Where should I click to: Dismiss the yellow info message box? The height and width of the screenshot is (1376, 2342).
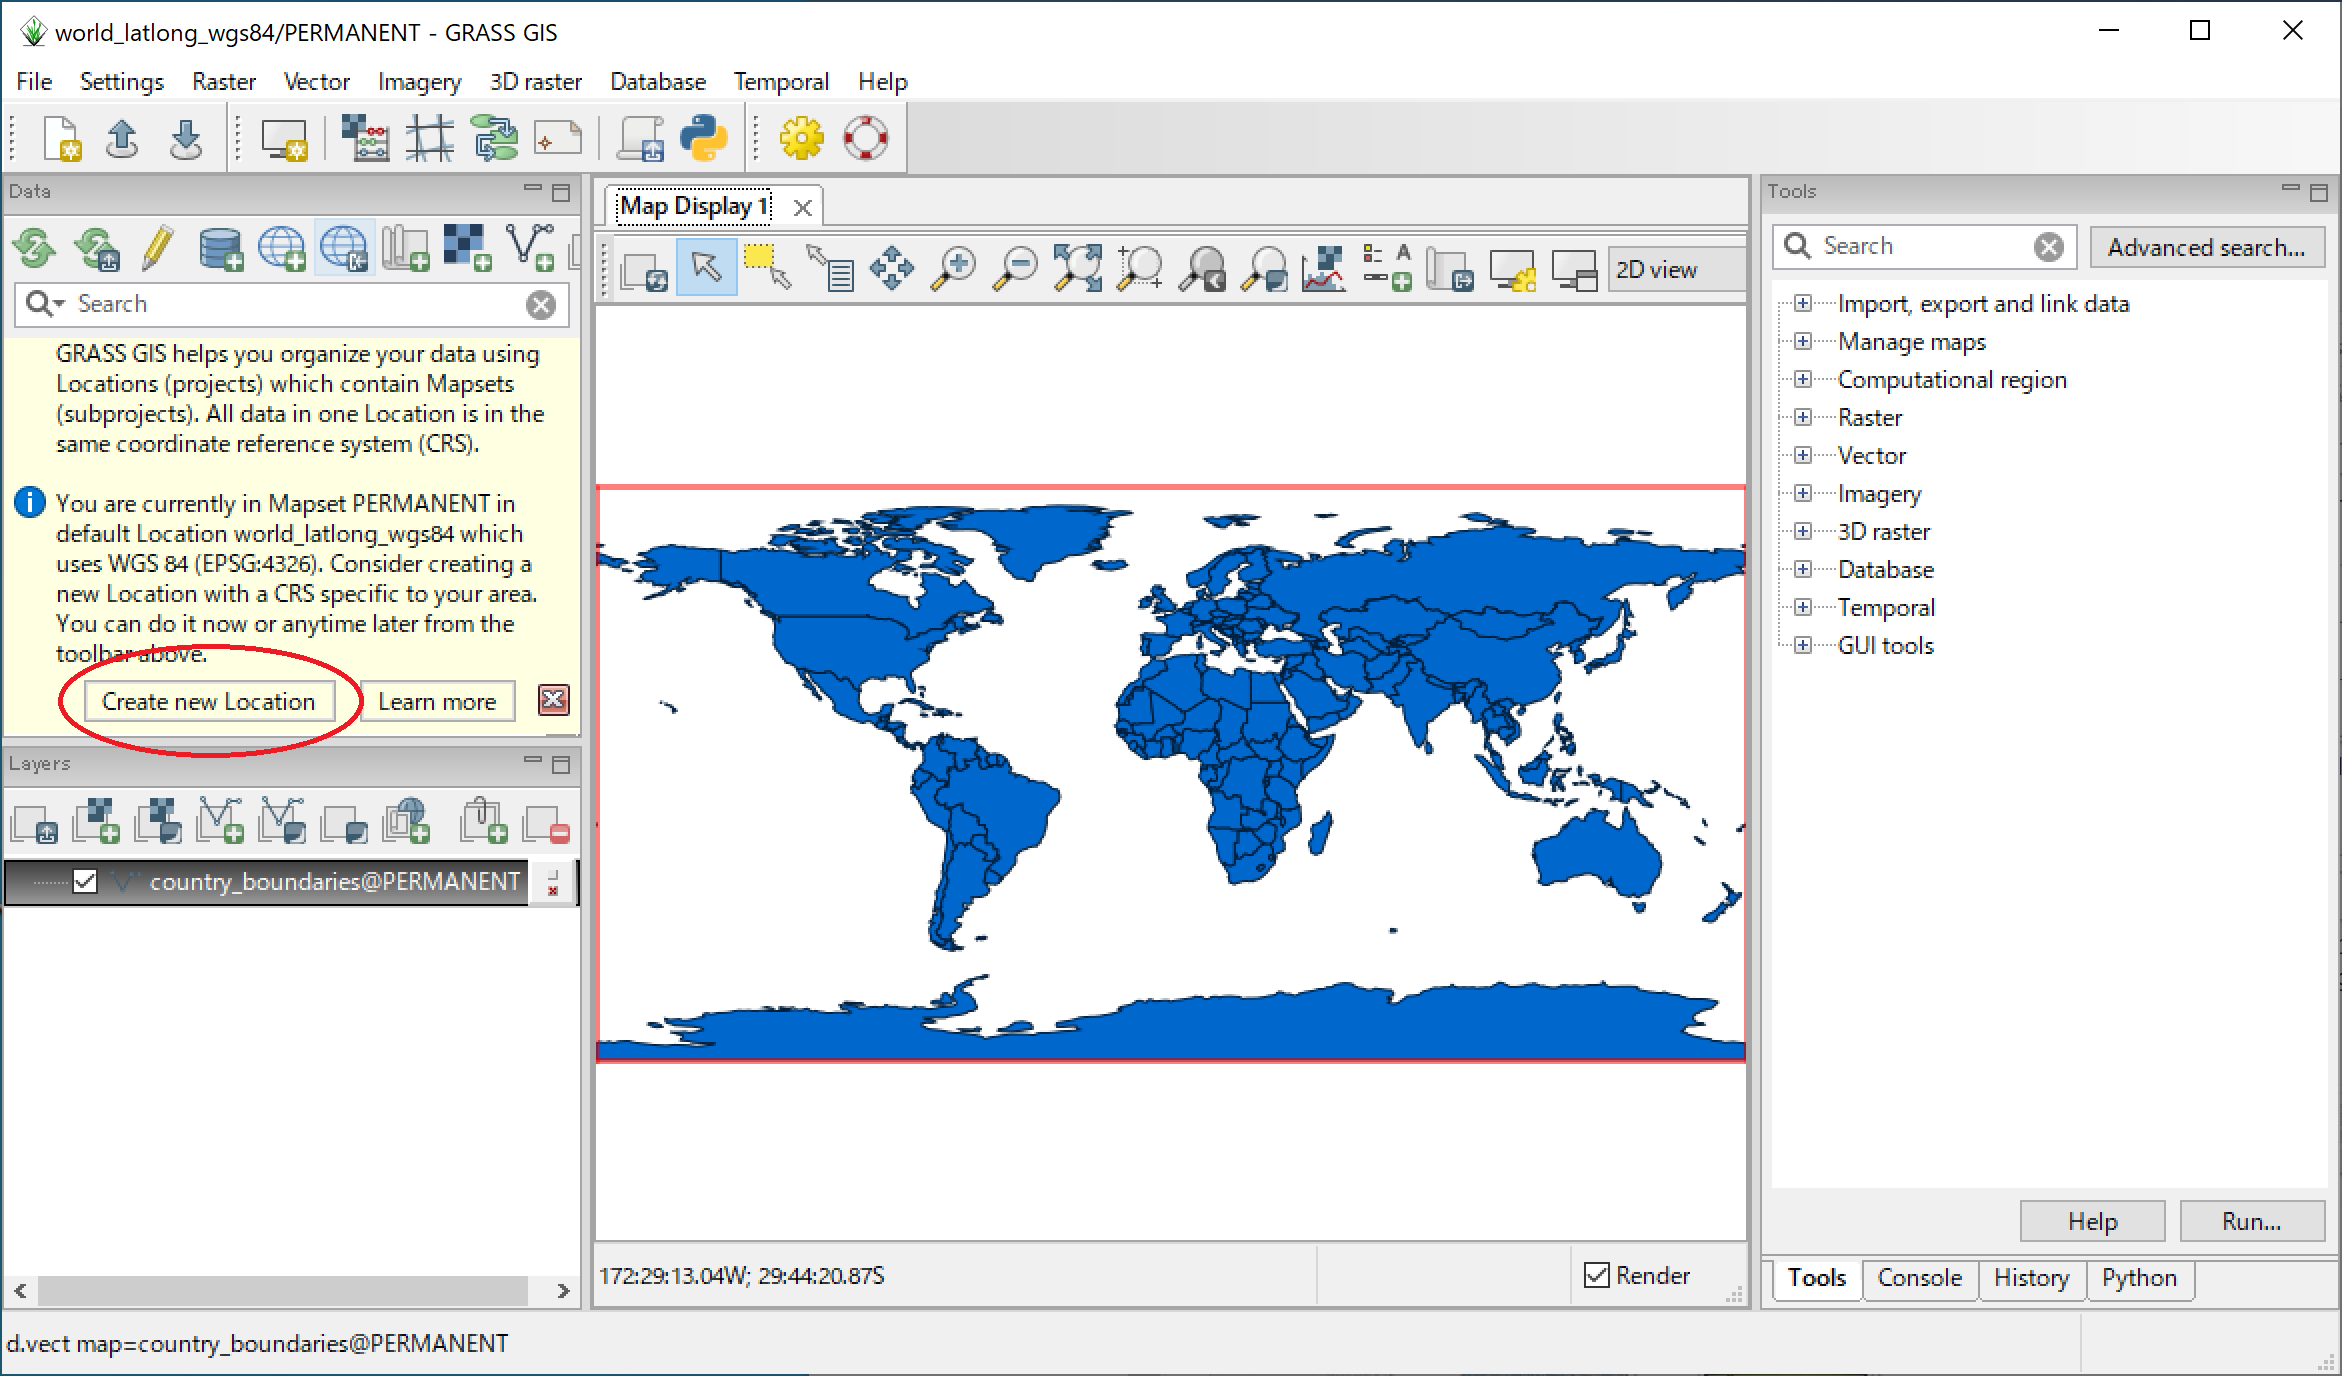pos(553,700)
